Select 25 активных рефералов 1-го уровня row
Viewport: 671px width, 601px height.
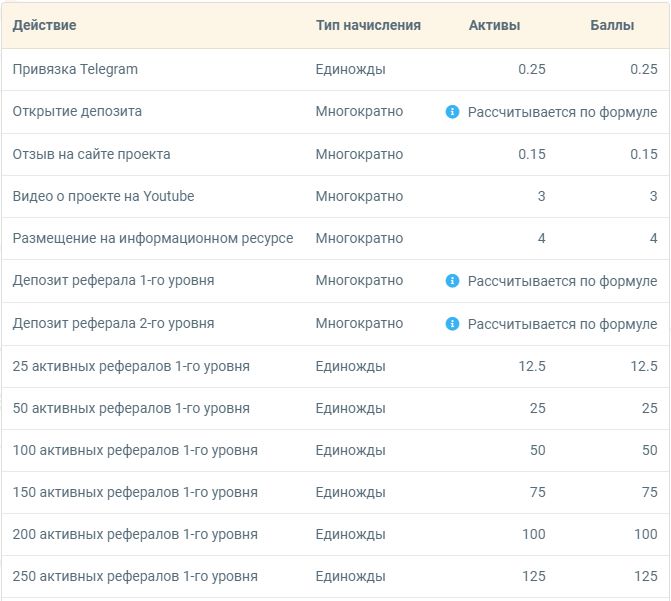point(336,366)
